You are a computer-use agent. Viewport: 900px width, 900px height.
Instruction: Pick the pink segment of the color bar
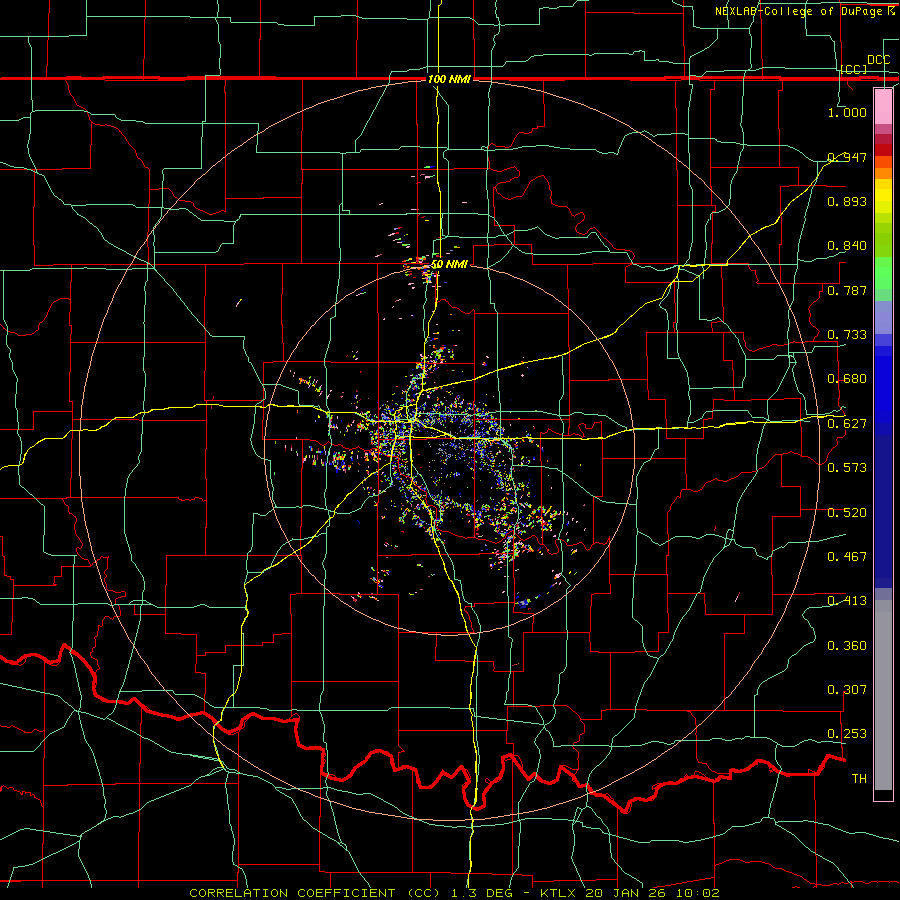[883, 107]
